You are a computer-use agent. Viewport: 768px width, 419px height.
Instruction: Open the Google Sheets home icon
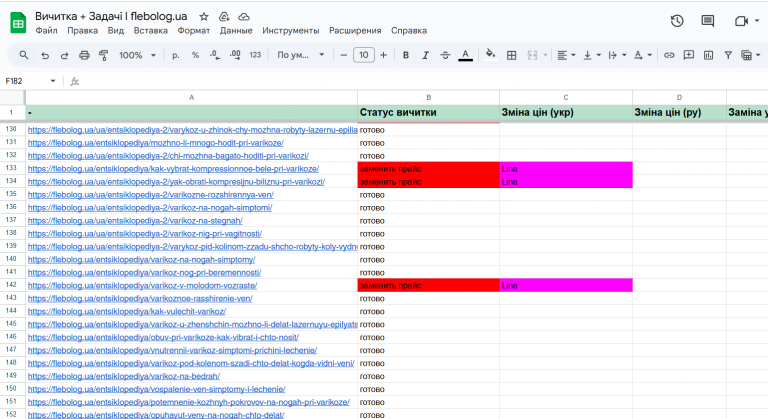tap(18, 23)
